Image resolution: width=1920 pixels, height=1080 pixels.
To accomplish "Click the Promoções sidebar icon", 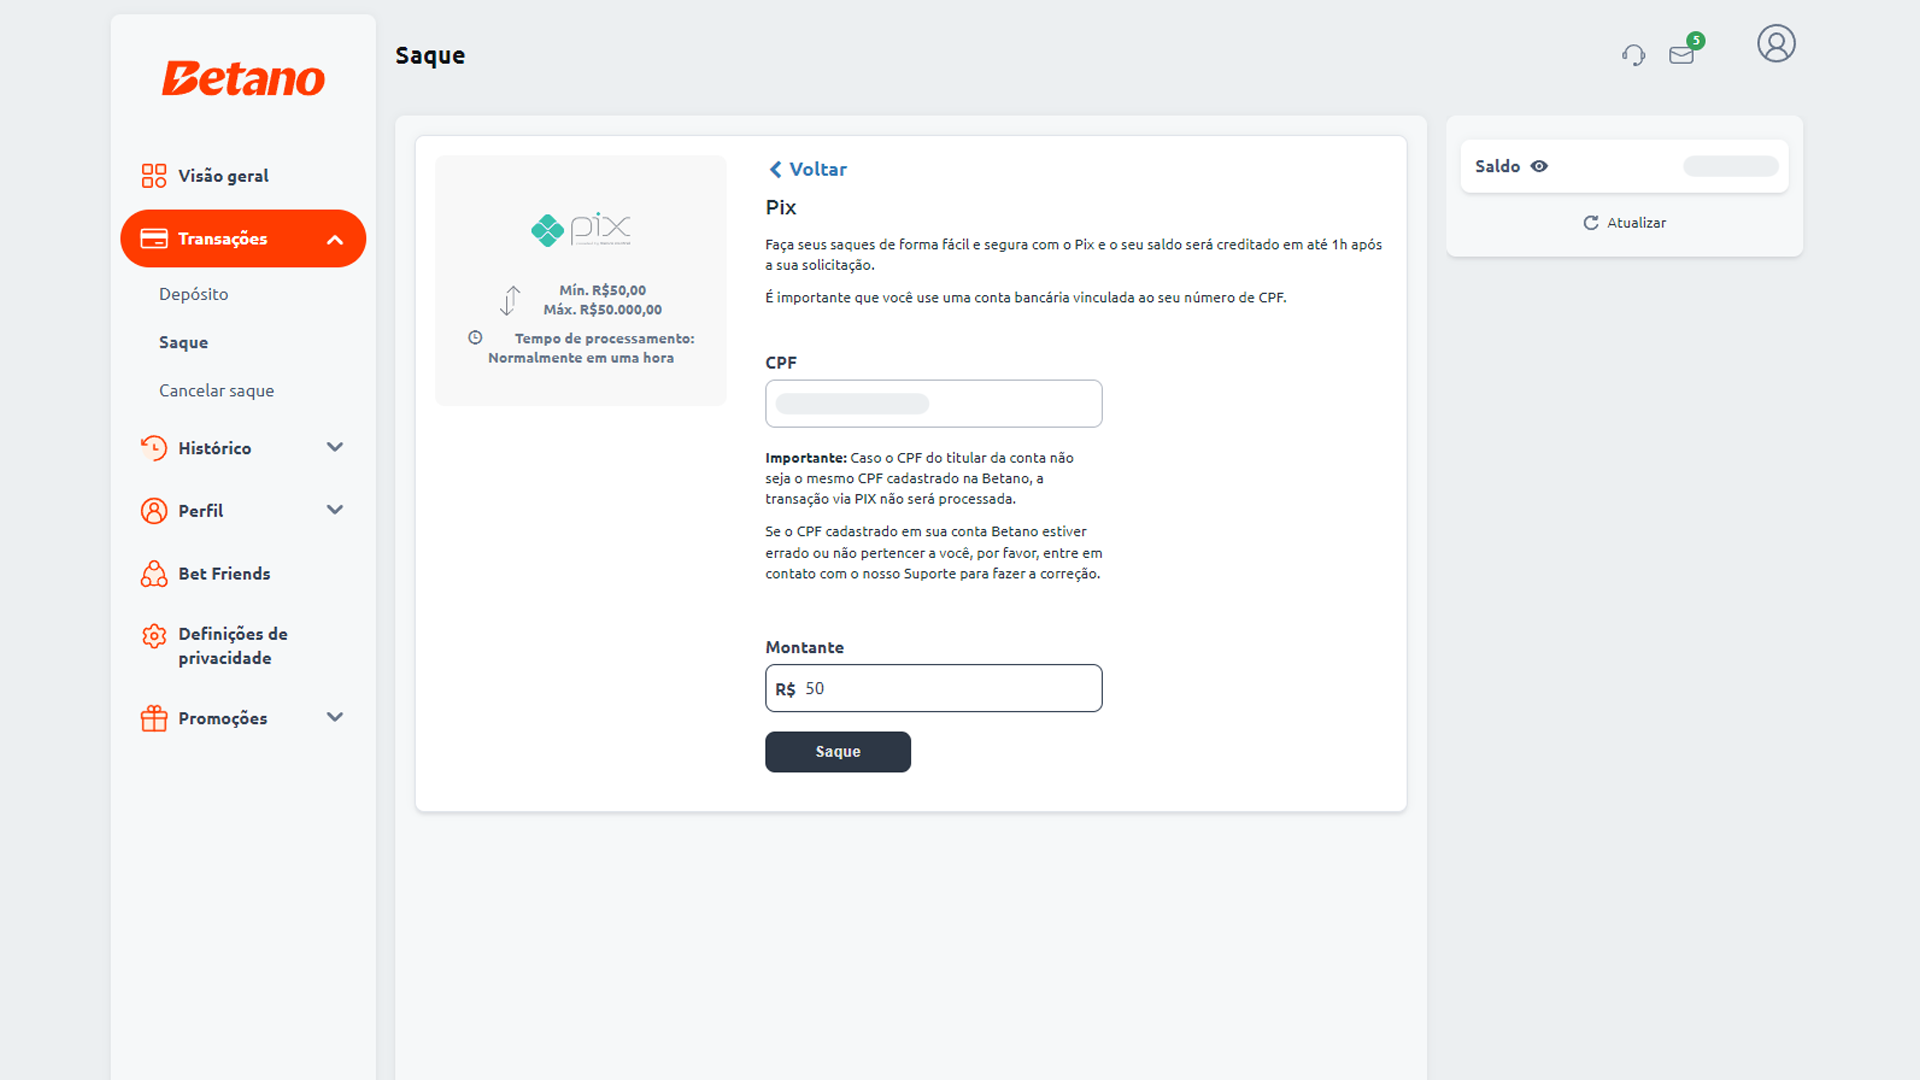I will (153, 717).
